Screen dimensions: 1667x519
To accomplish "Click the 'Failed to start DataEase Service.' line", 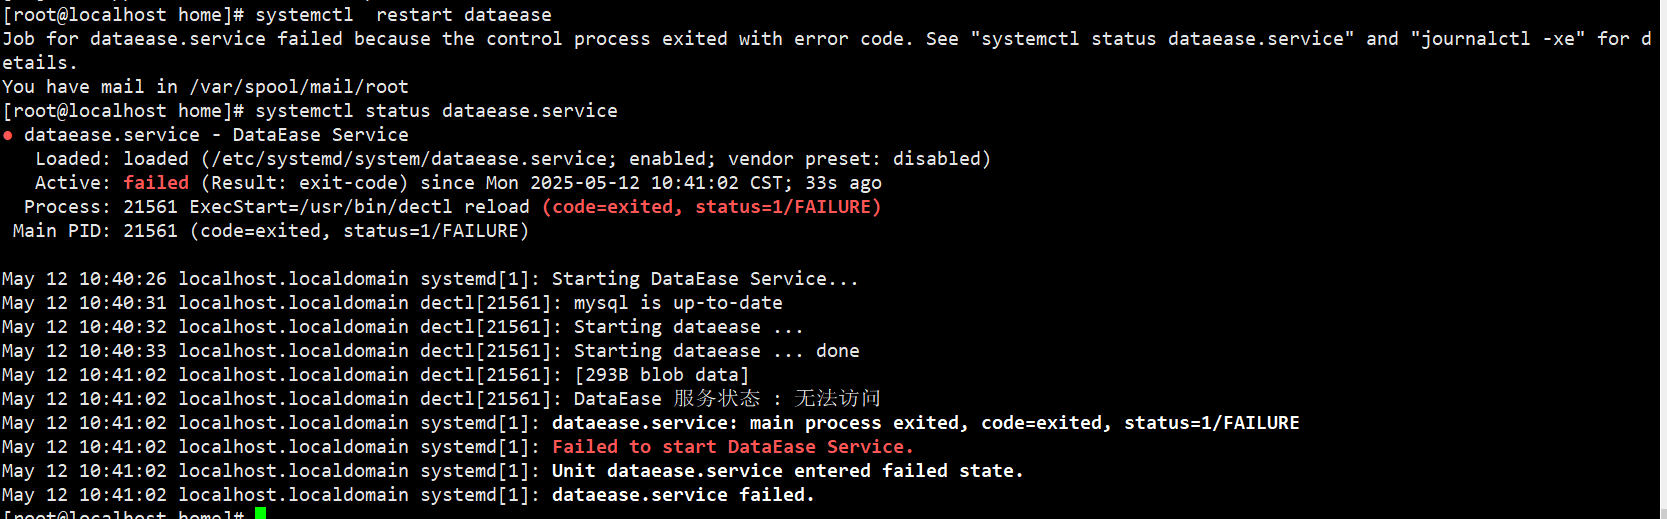I will [732, 447].
